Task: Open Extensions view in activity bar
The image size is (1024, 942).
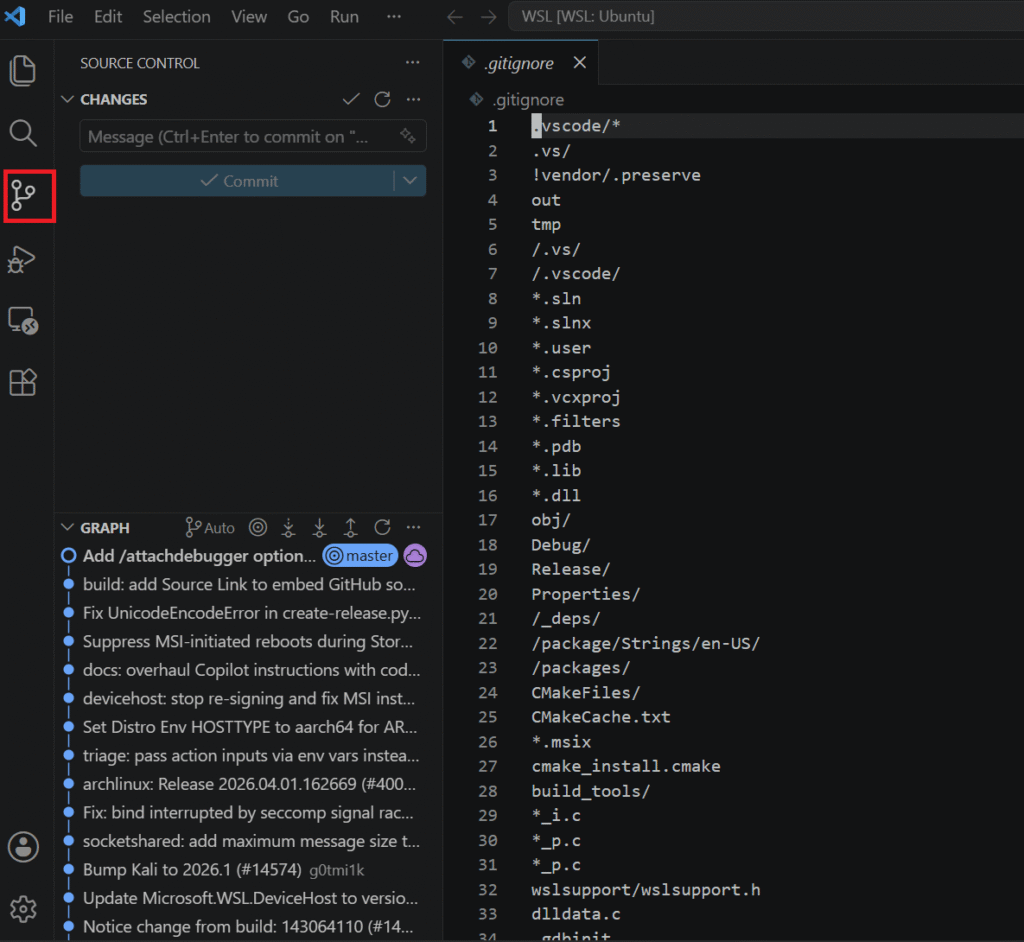Action: pyautogui.click(x=23, y=382)
